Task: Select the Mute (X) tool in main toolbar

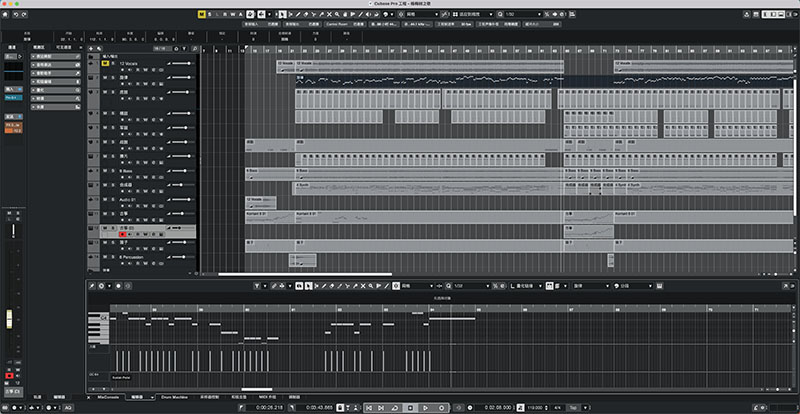Action: 330,14
